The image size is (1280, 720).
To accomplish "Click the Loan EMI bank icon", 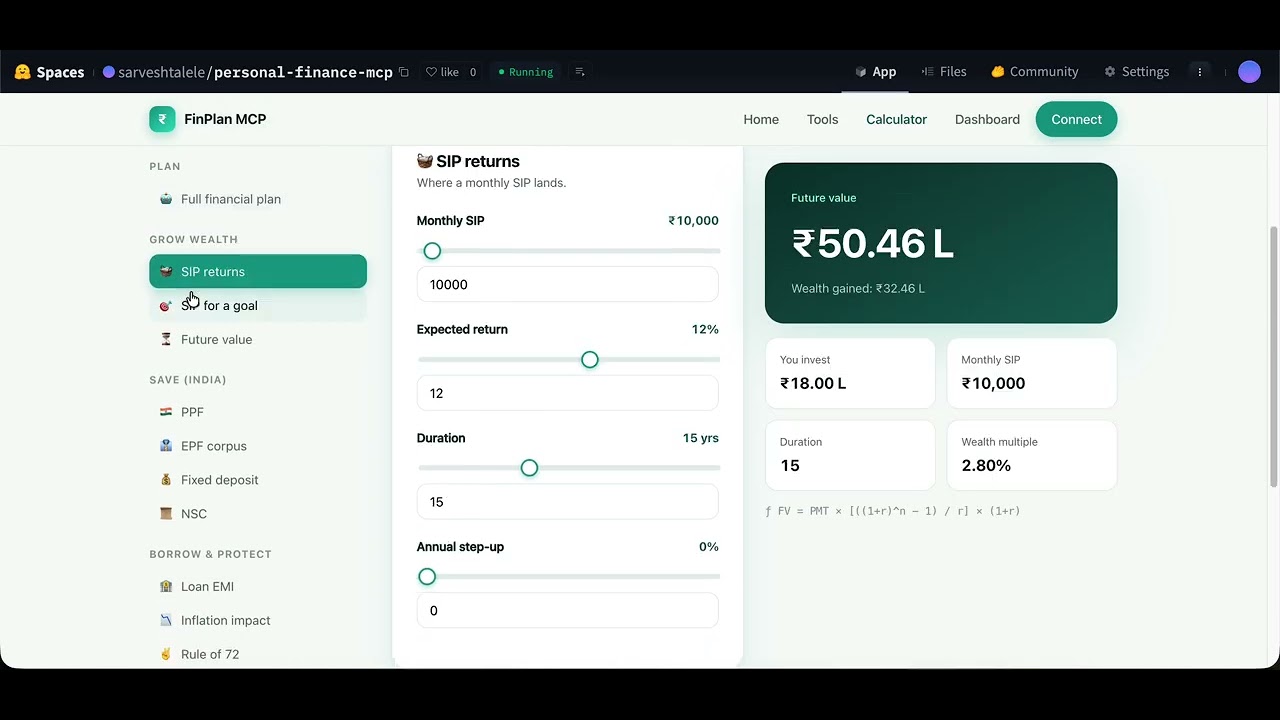I will (x=166, y=587).
